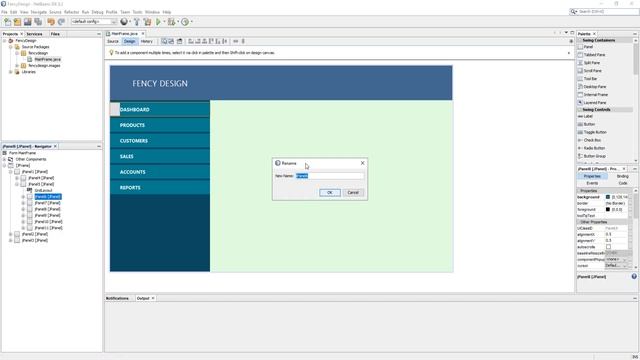
Task: Click the foreground color swatch property
Action: [x=608, y=209]
